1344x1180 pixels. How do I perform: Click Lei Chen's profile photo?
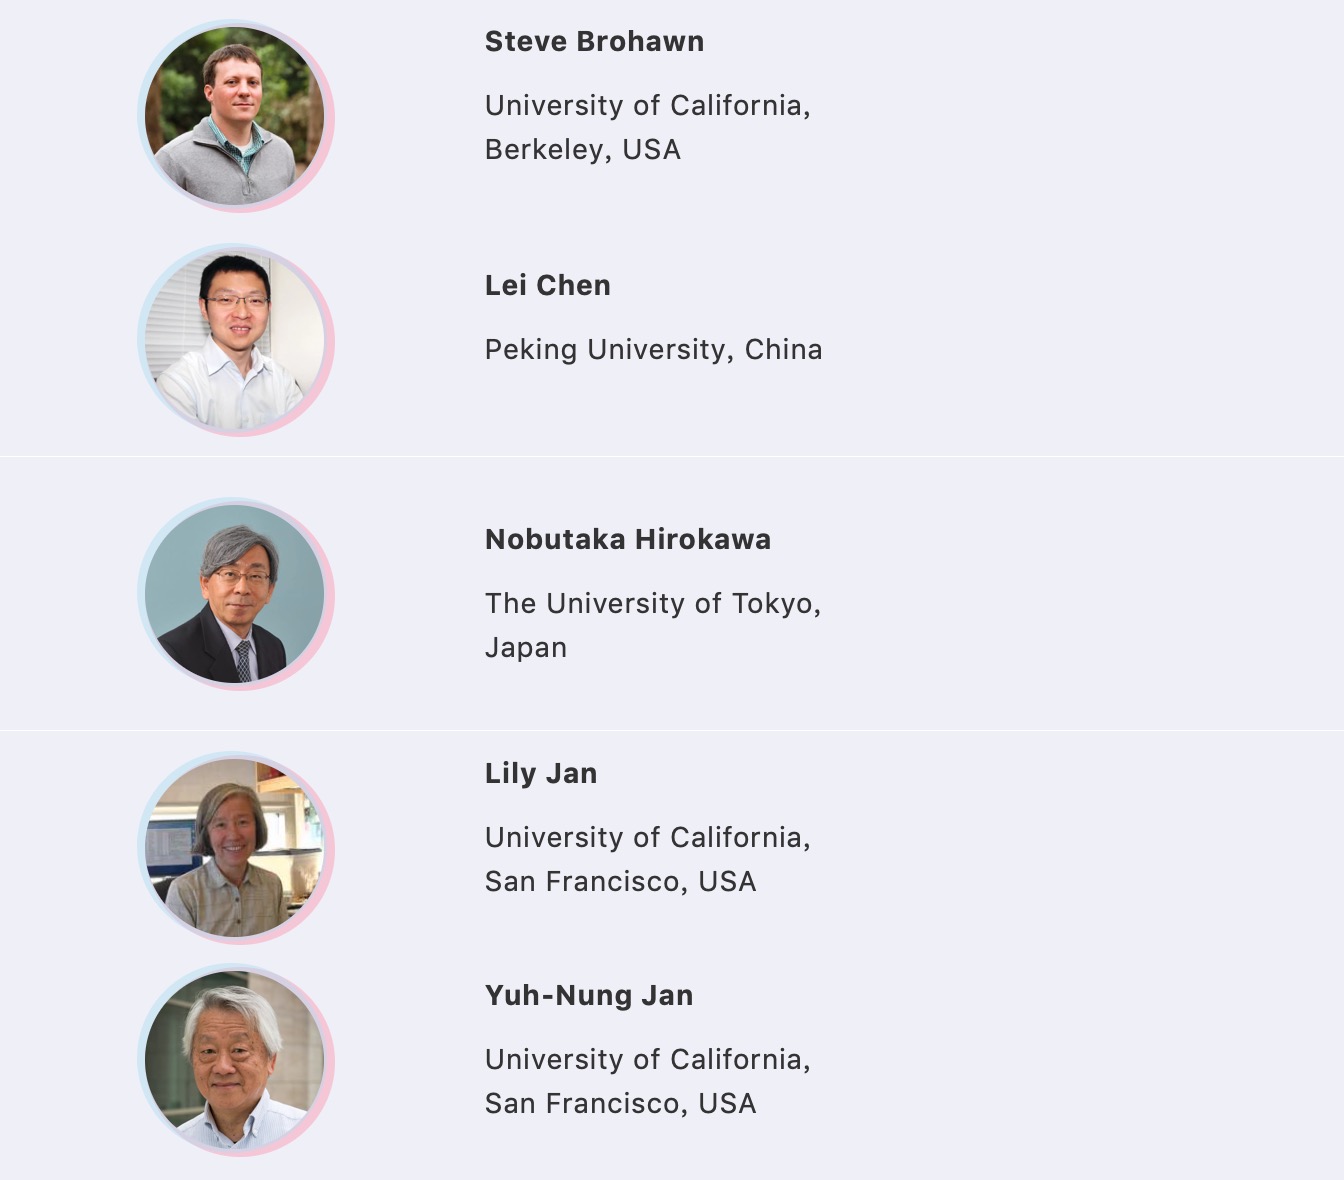point(236,340)
